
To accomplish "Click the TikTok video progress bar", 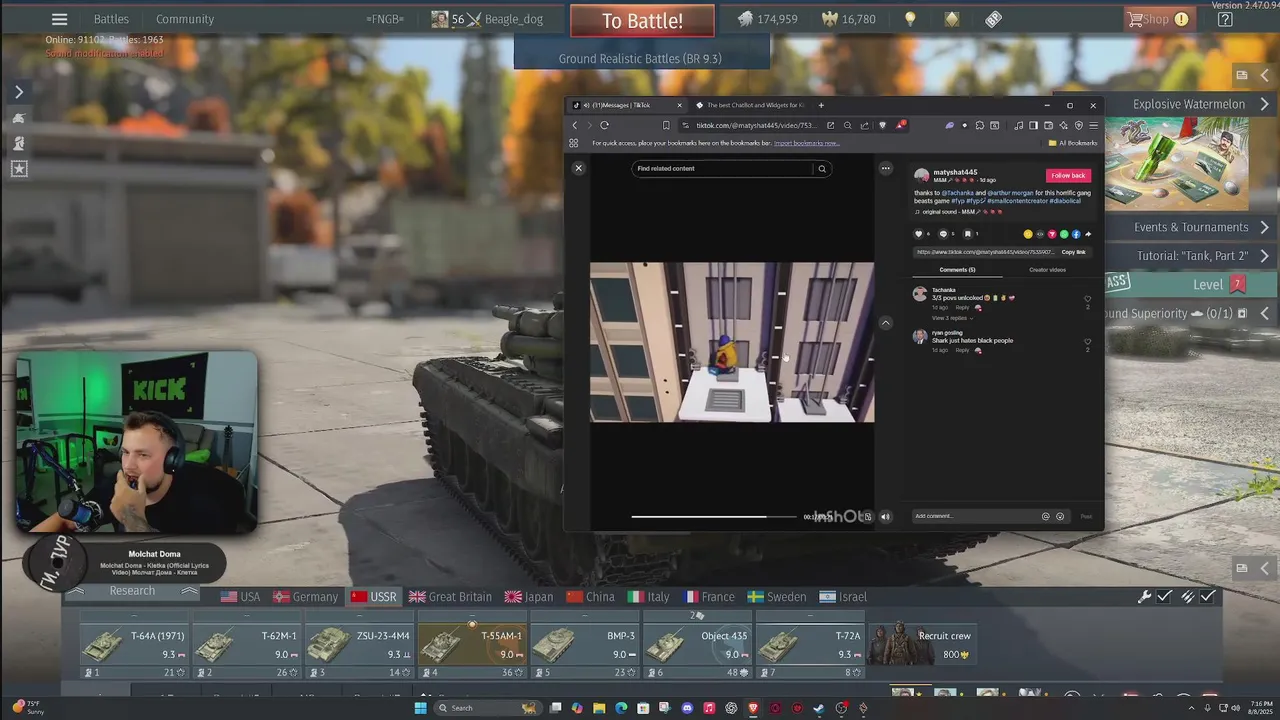I will coord(714,517).
